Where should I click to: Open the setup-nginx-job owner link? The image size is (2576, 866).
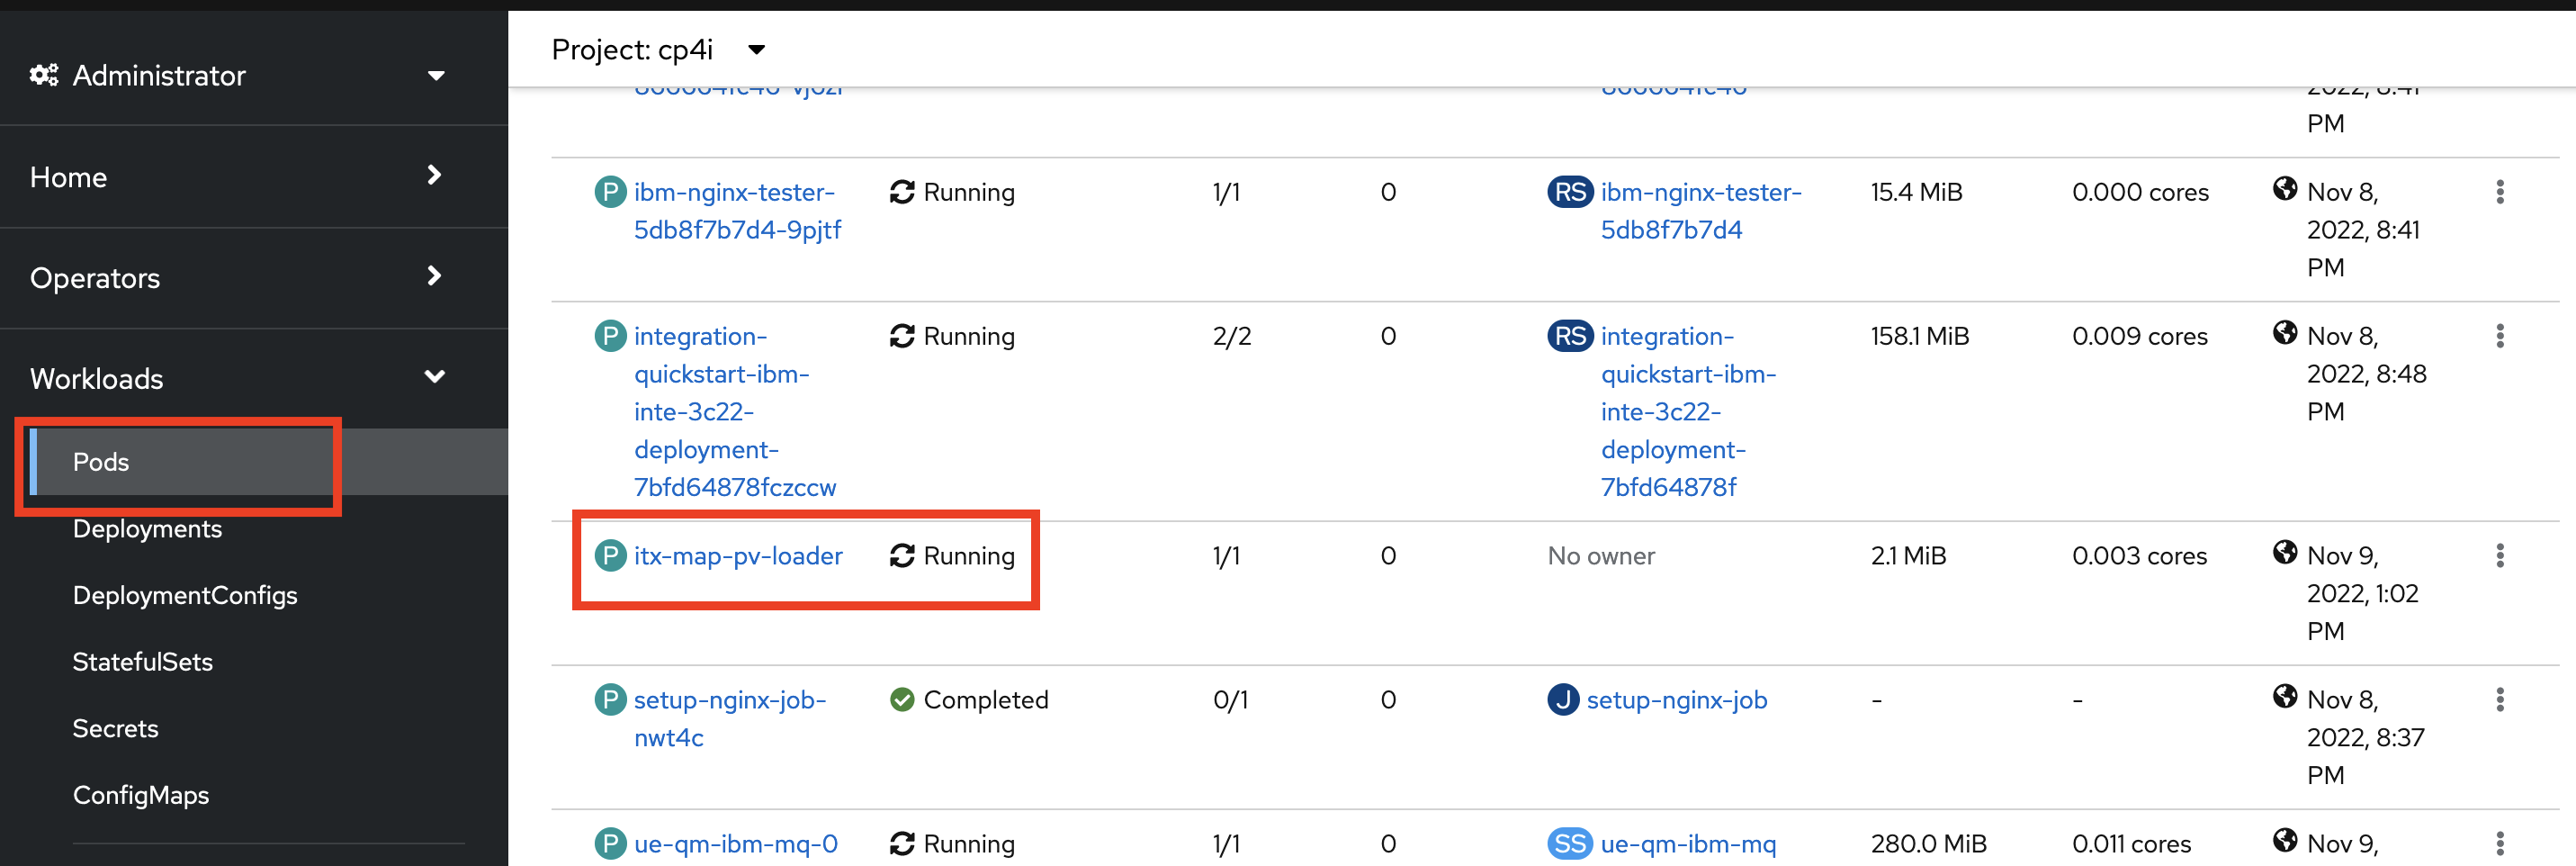[x=1677, y=700]
